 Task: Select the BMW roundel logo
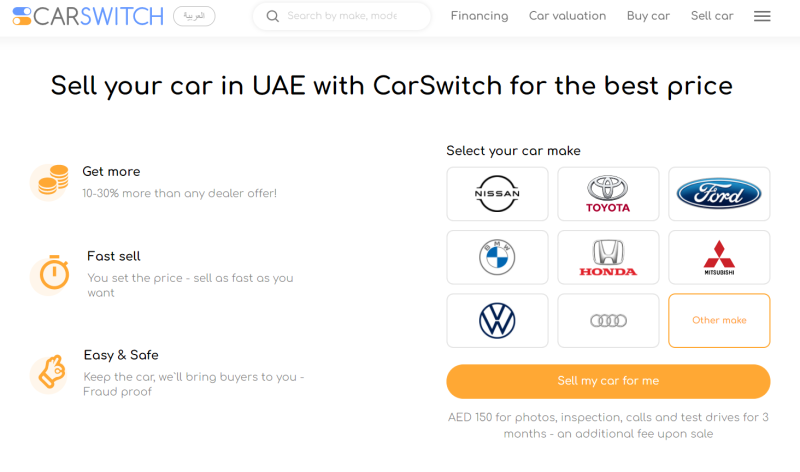[497, 257]
